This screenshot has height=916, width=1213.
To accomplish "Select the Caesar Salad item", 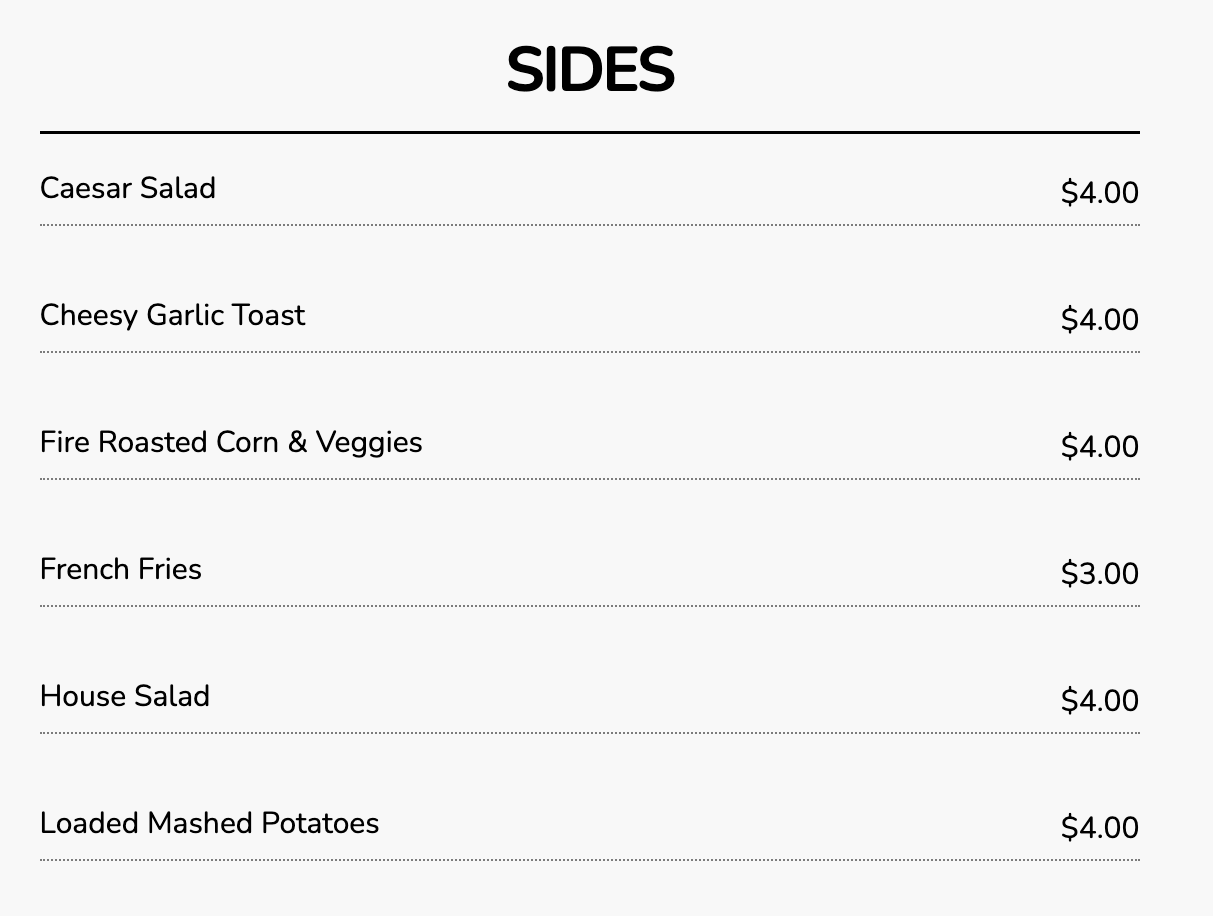I will point(128,188).
